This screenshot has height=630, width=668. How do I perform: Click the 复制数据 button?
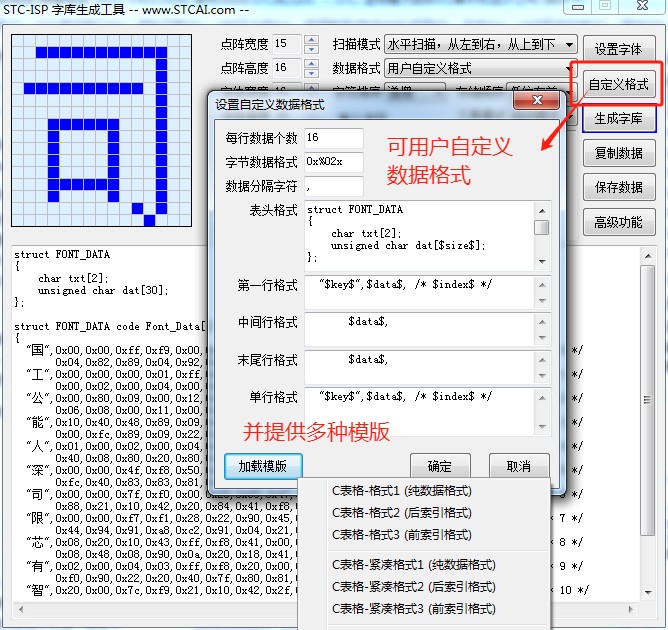(x=619, y=152)
